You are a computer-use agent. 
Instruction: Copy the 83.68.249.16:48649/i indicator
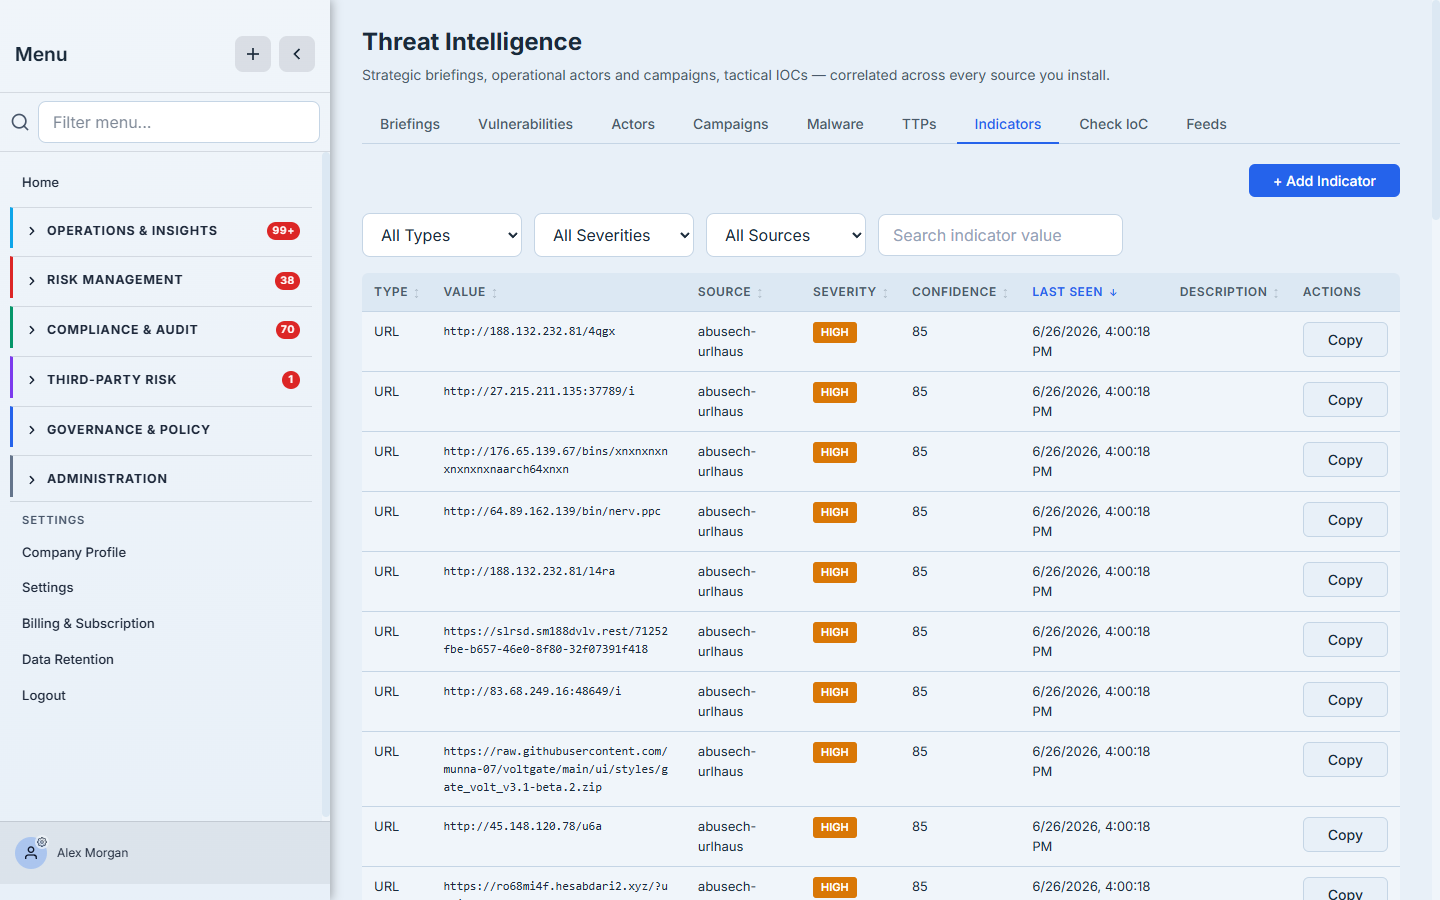click(1345, 700)
